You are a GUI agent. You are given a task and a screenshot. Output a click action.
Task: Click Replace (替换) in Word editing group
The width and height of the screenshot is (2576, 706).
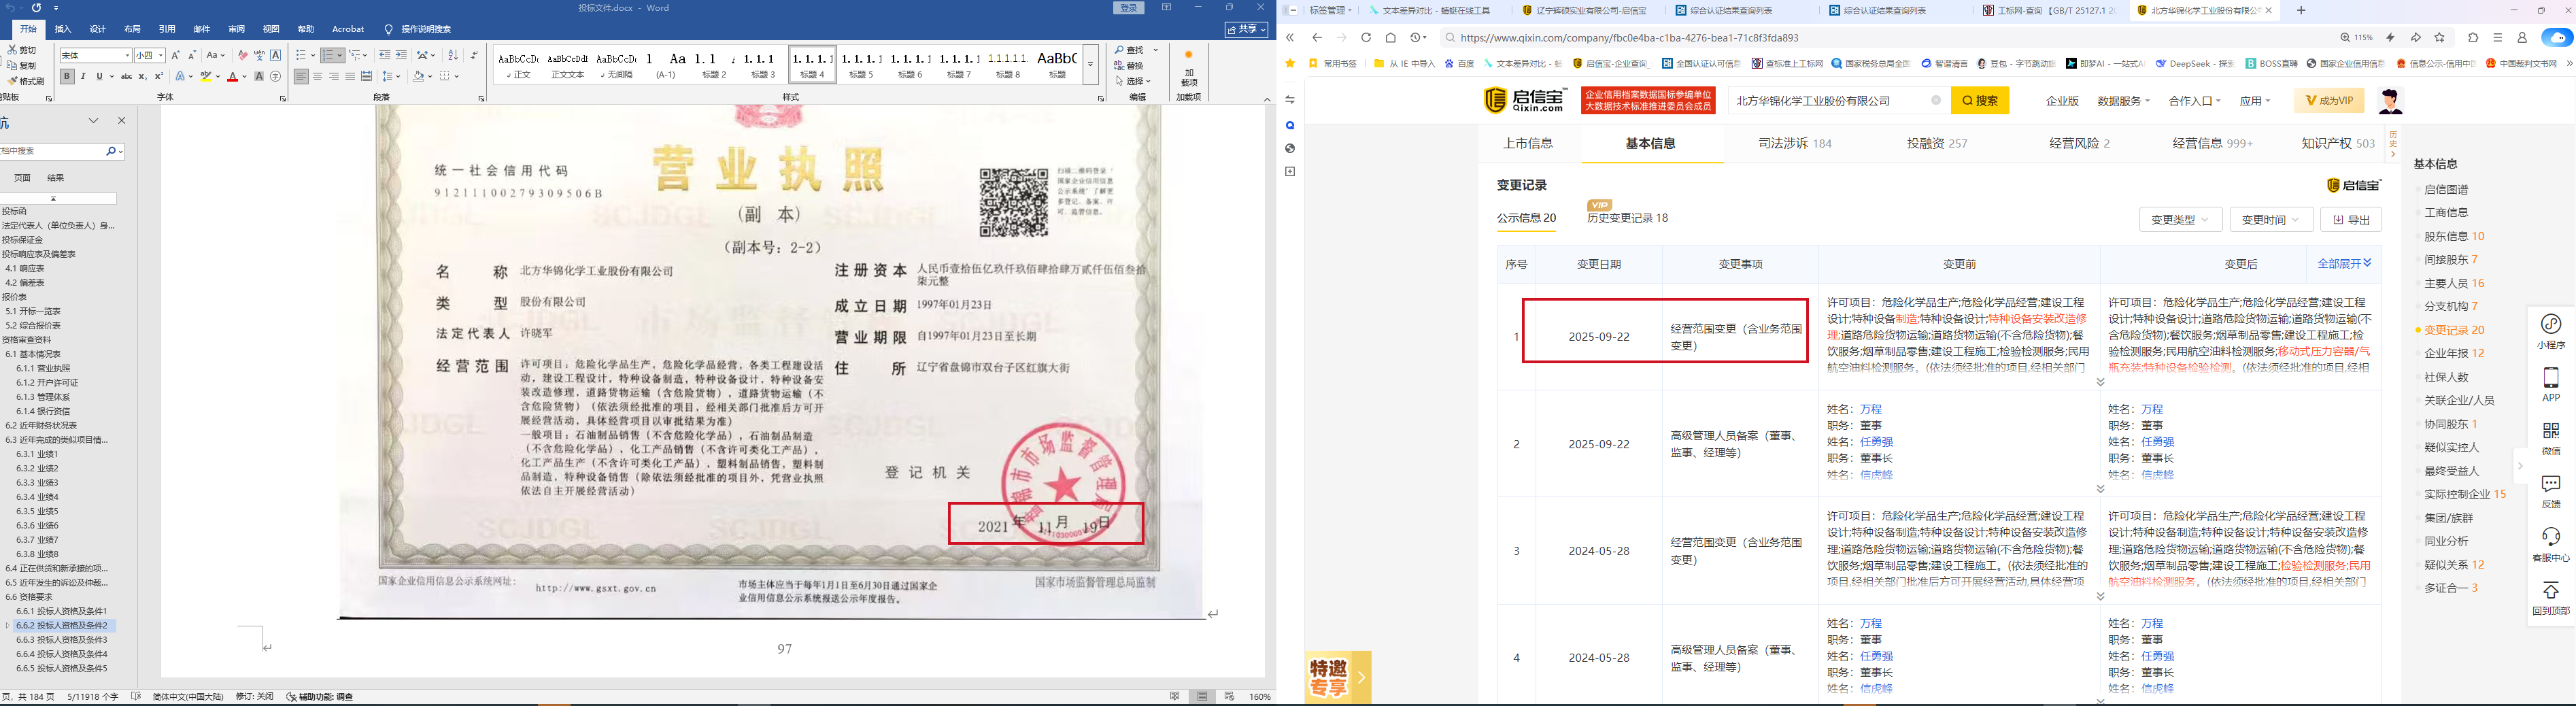click(x=1129, y=65)
